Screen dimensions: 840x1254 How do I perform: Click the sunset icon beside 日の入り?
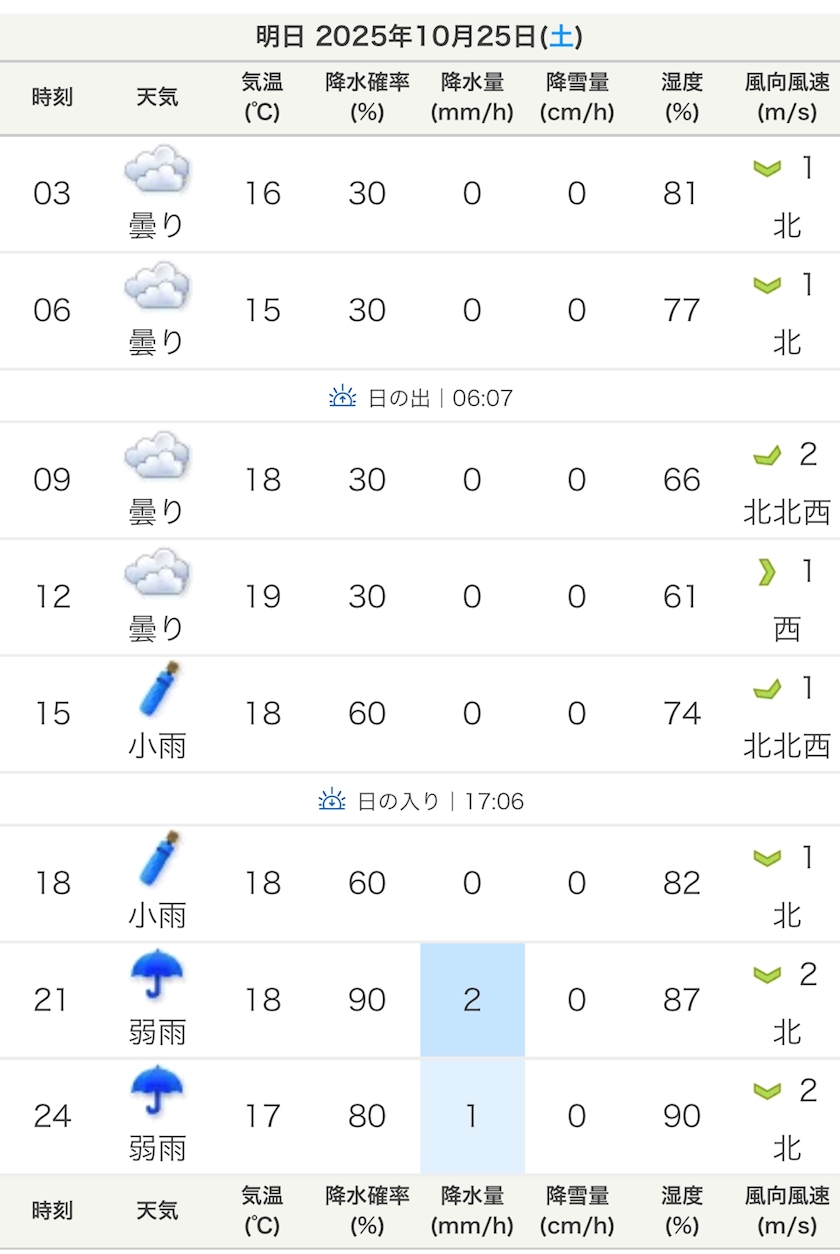point(332,800)
